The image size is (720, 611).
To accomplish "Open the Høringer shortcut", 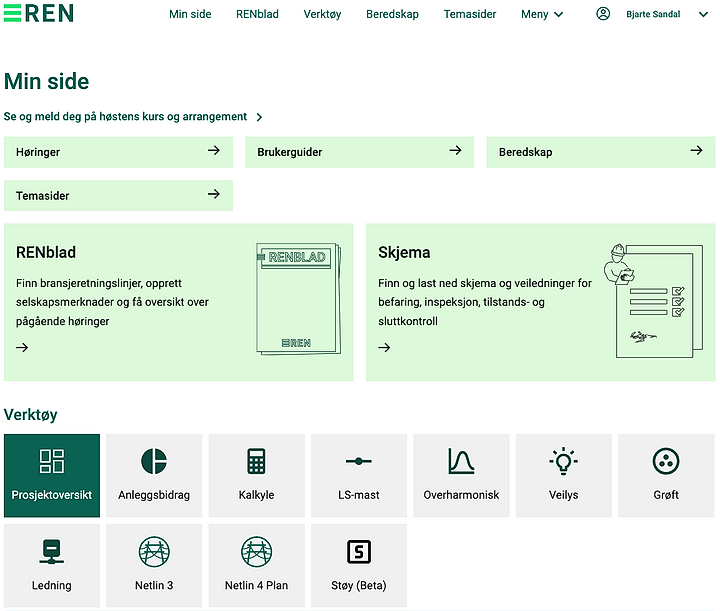I will pyautogui.click(x=118, y=152).
